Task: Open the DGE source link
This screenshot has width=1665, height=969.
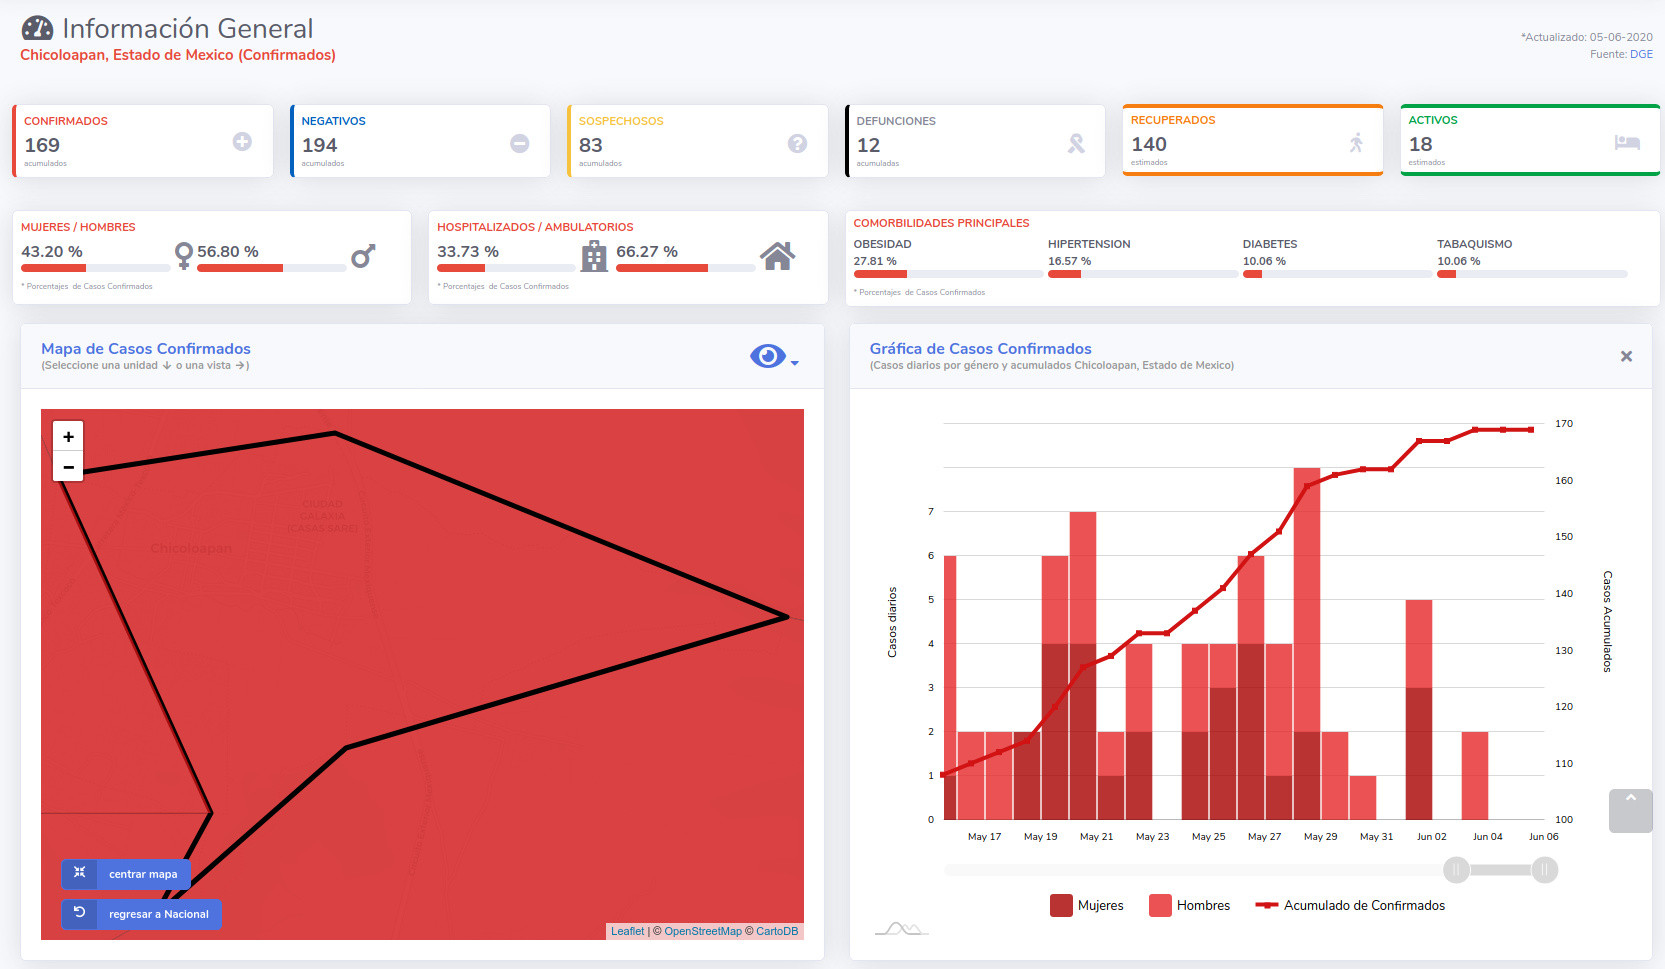Action: point(1642,54)
